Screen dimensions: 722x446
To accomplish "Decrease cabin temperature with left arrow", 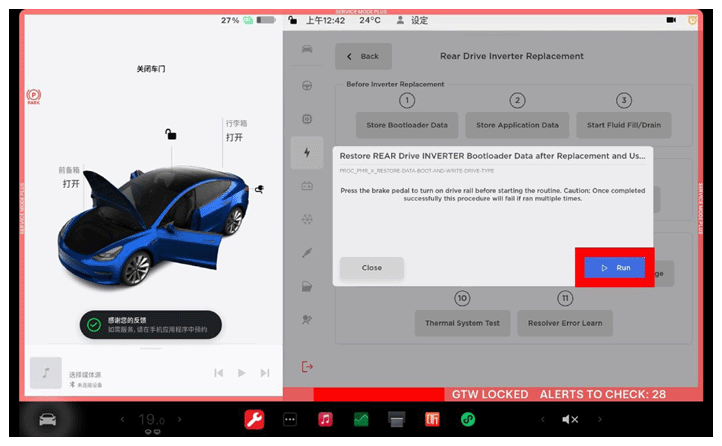I will (x=122, y=419).
